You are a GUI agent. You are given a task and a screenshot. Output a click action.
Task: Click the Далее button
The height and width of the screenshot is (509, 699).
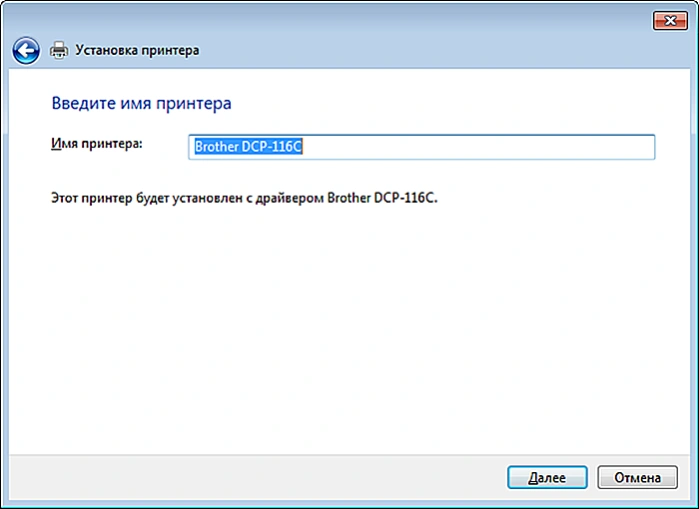(547, 477)
